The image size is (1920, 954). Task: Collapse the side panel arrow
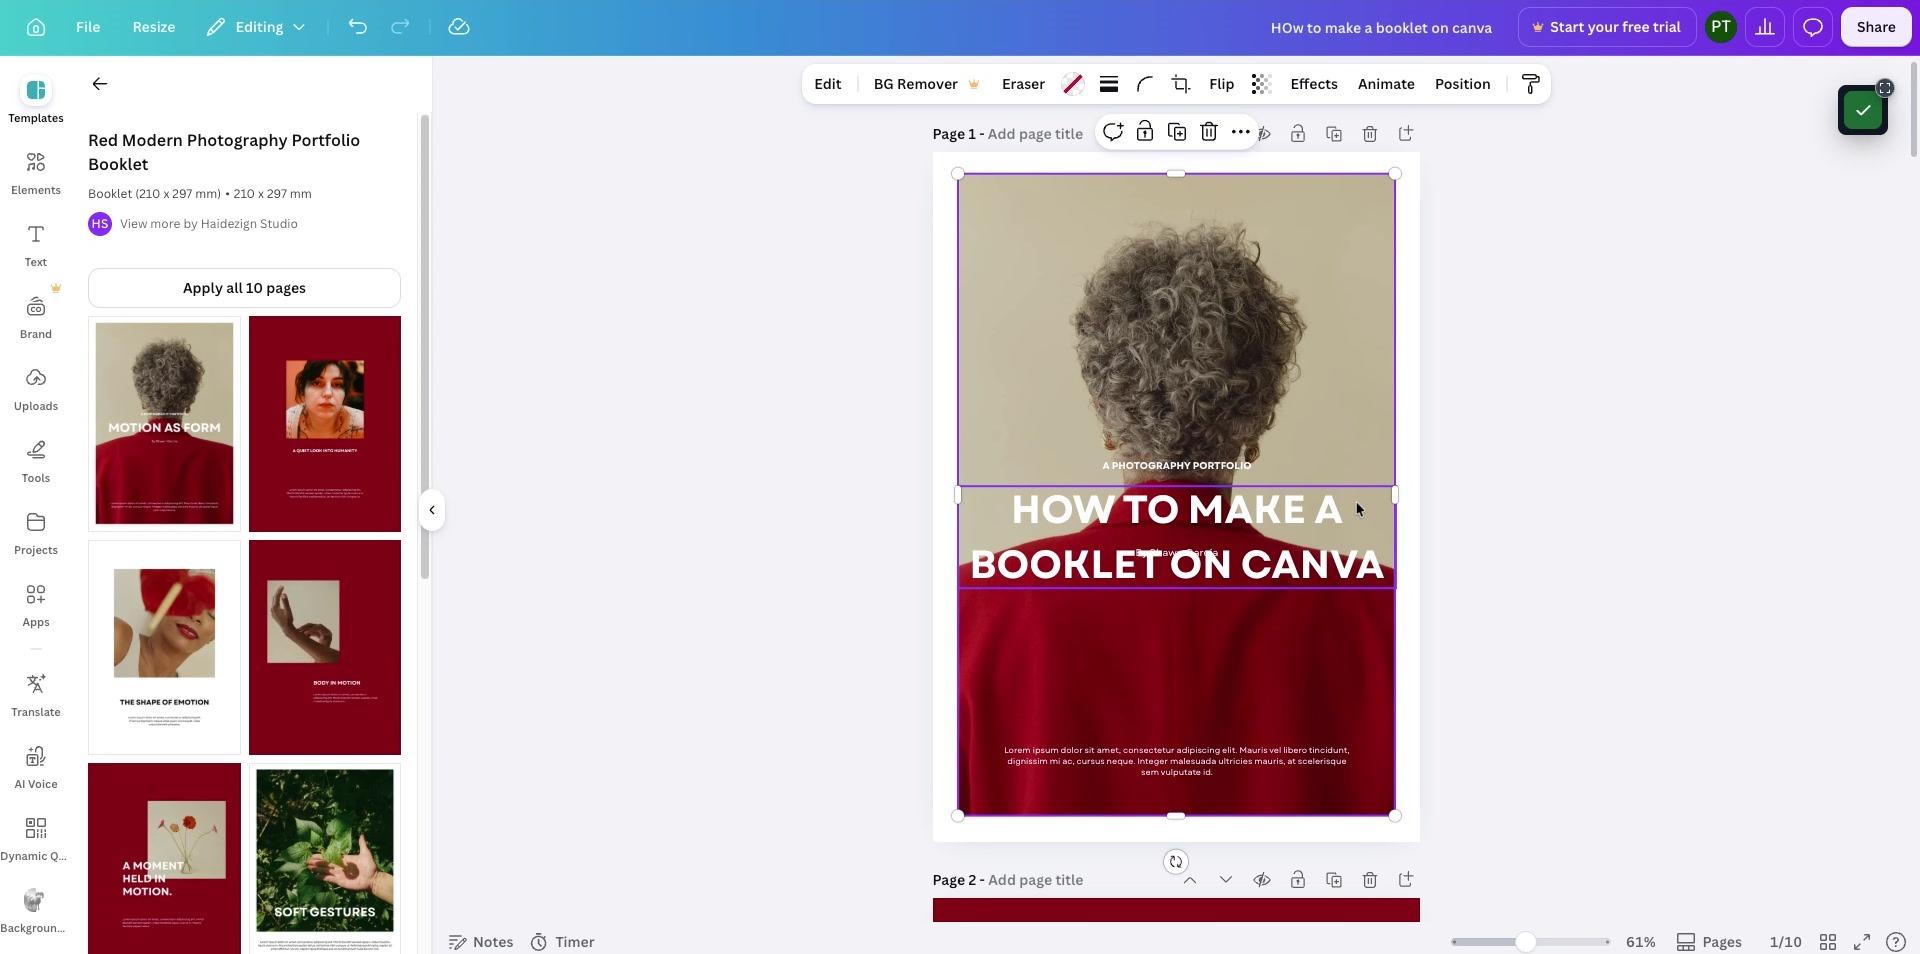click(x=432, y=510)
